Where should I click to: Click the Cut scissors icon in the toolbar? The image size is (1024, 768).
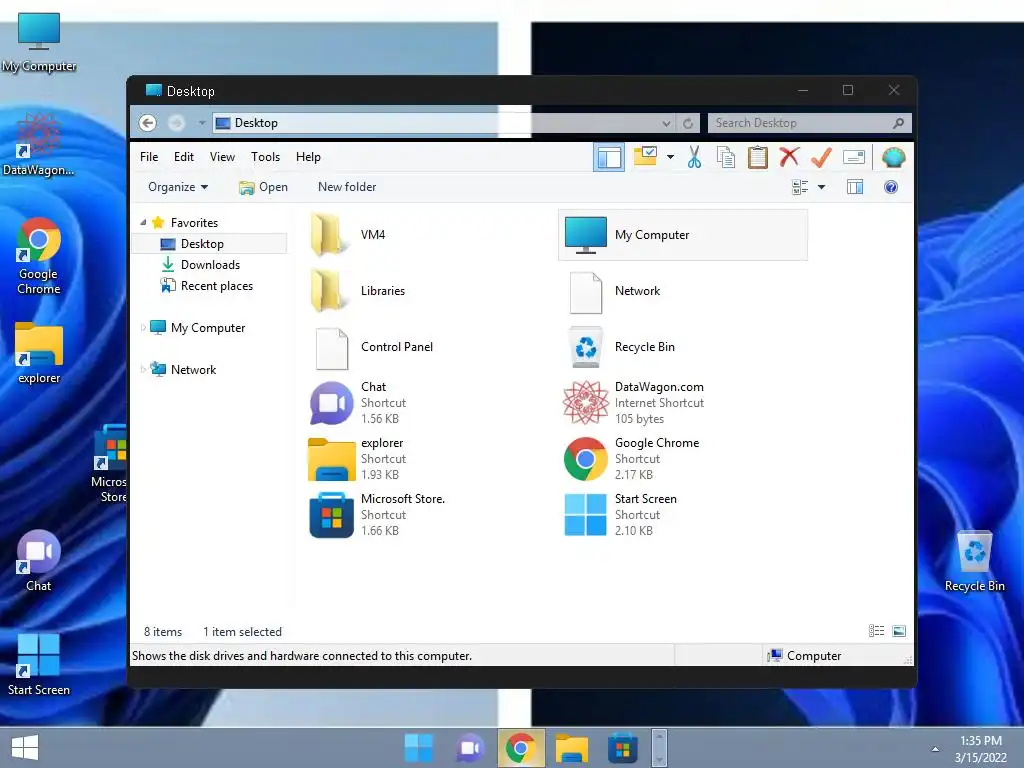(x=694, y=157)
